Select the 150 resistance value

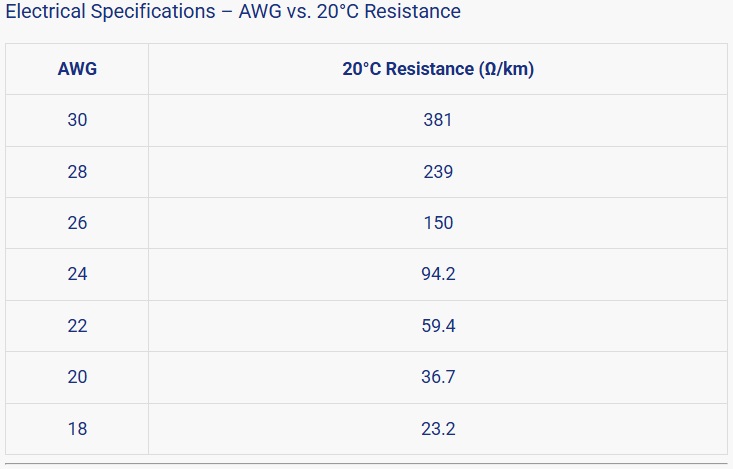pos(438,223)
